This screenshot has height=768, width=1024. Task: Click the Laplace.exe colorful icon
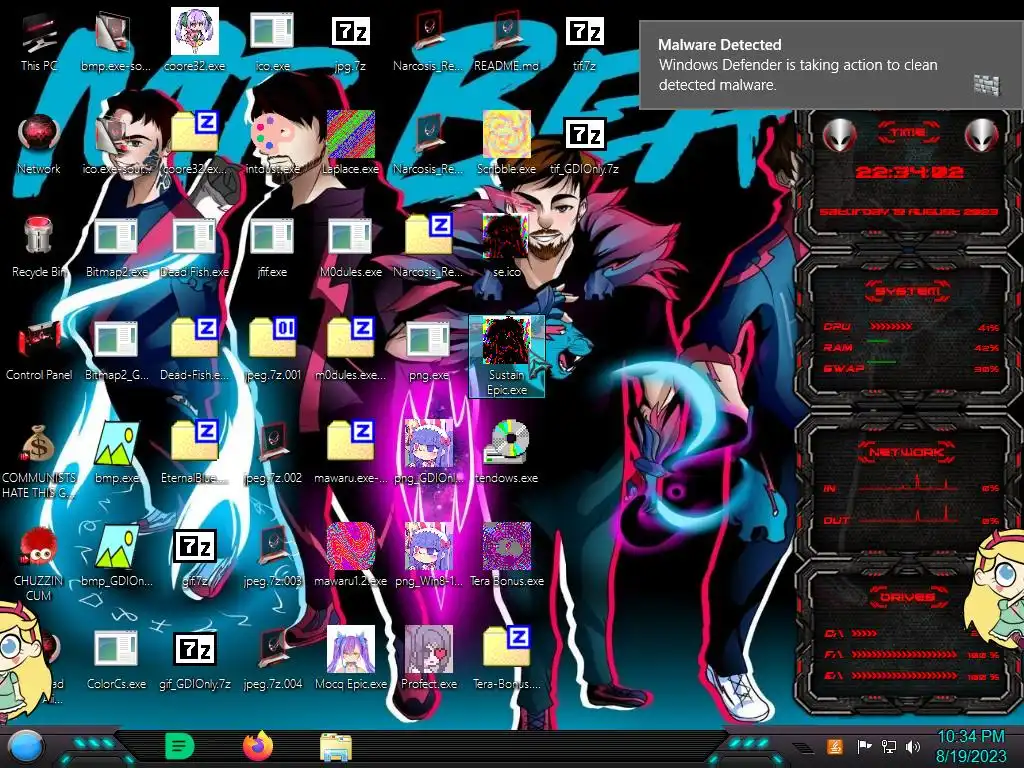click(351, 142)
